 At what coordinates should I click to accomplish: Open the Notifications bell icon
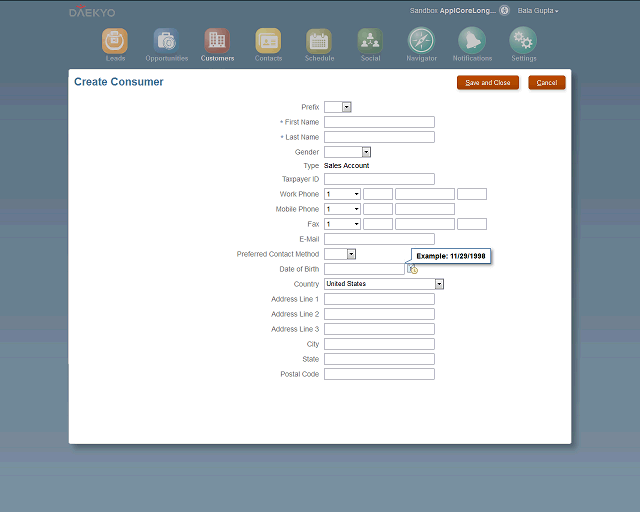pos(472,40)
